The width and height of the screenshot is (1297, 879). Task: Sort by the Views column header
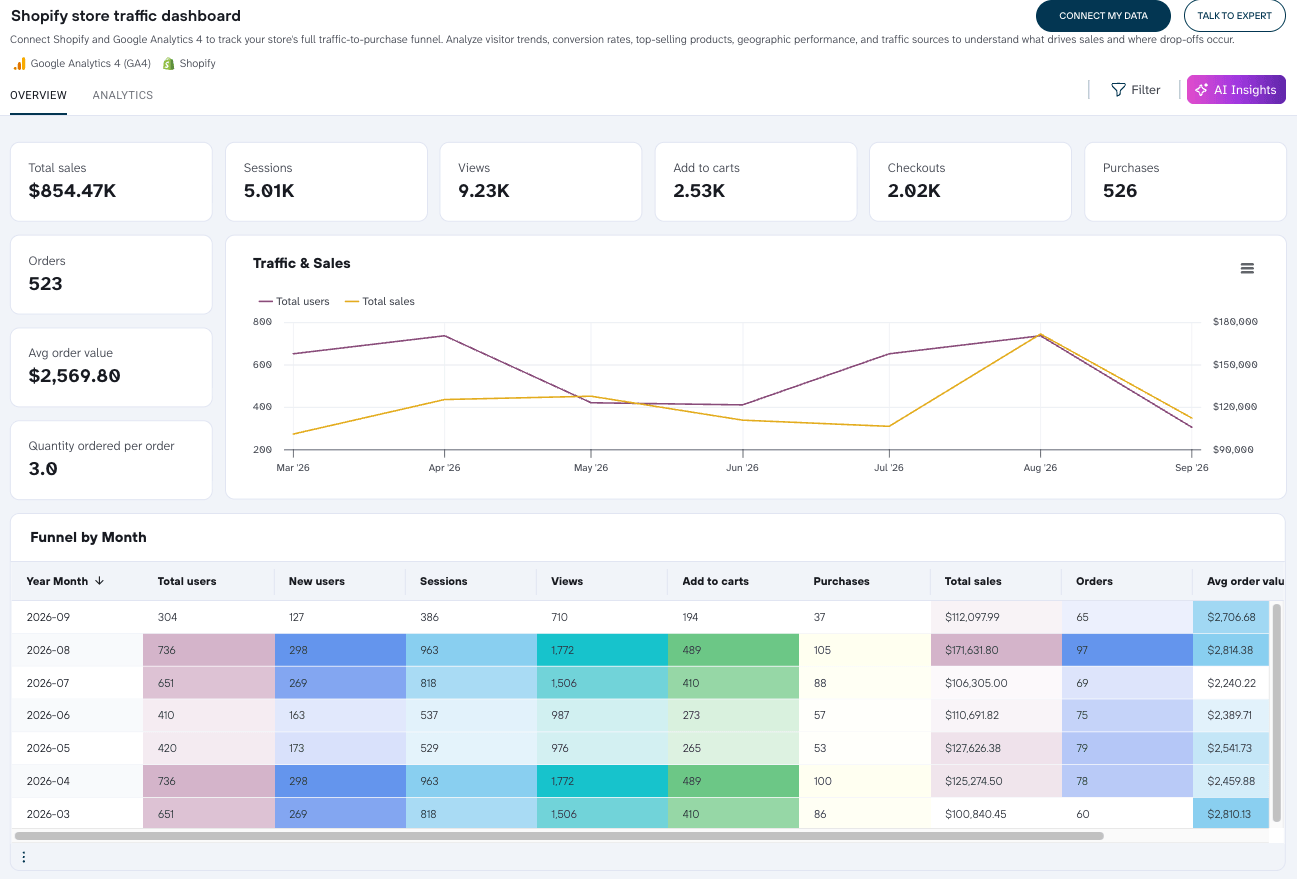point(601,581)
